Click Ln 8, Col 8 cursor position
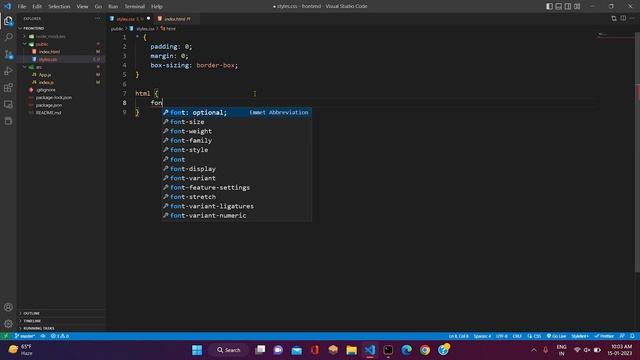This screenshot has width=640, height=360. (459, 336)
